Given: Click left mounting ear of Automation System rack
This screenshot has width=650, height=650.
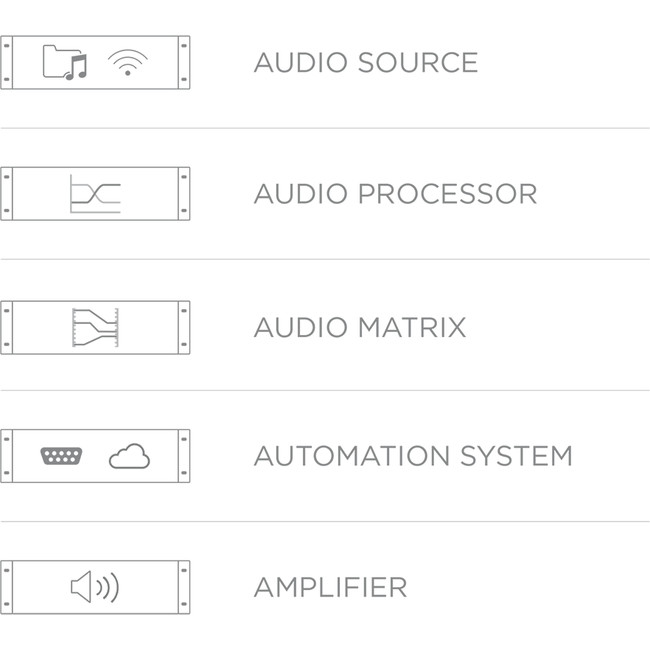Looking at the screenshot, I should click(x=6, y=456).
